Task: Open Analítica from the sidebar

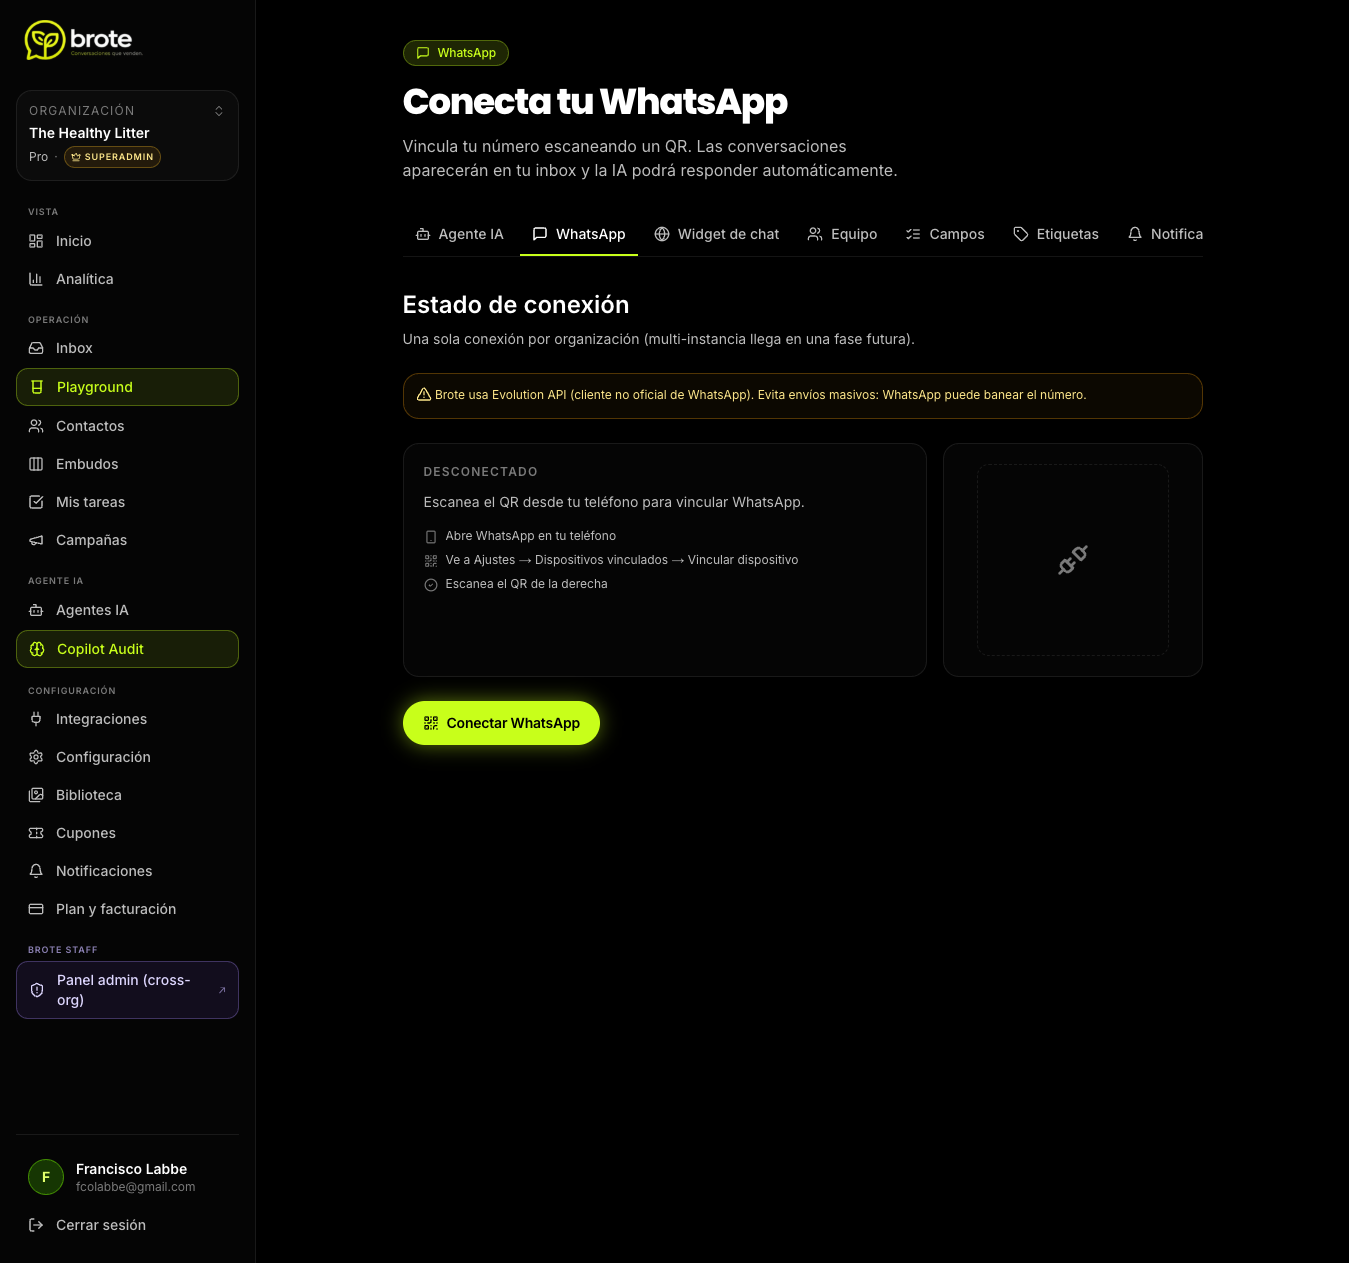Action: click(127, 279)
